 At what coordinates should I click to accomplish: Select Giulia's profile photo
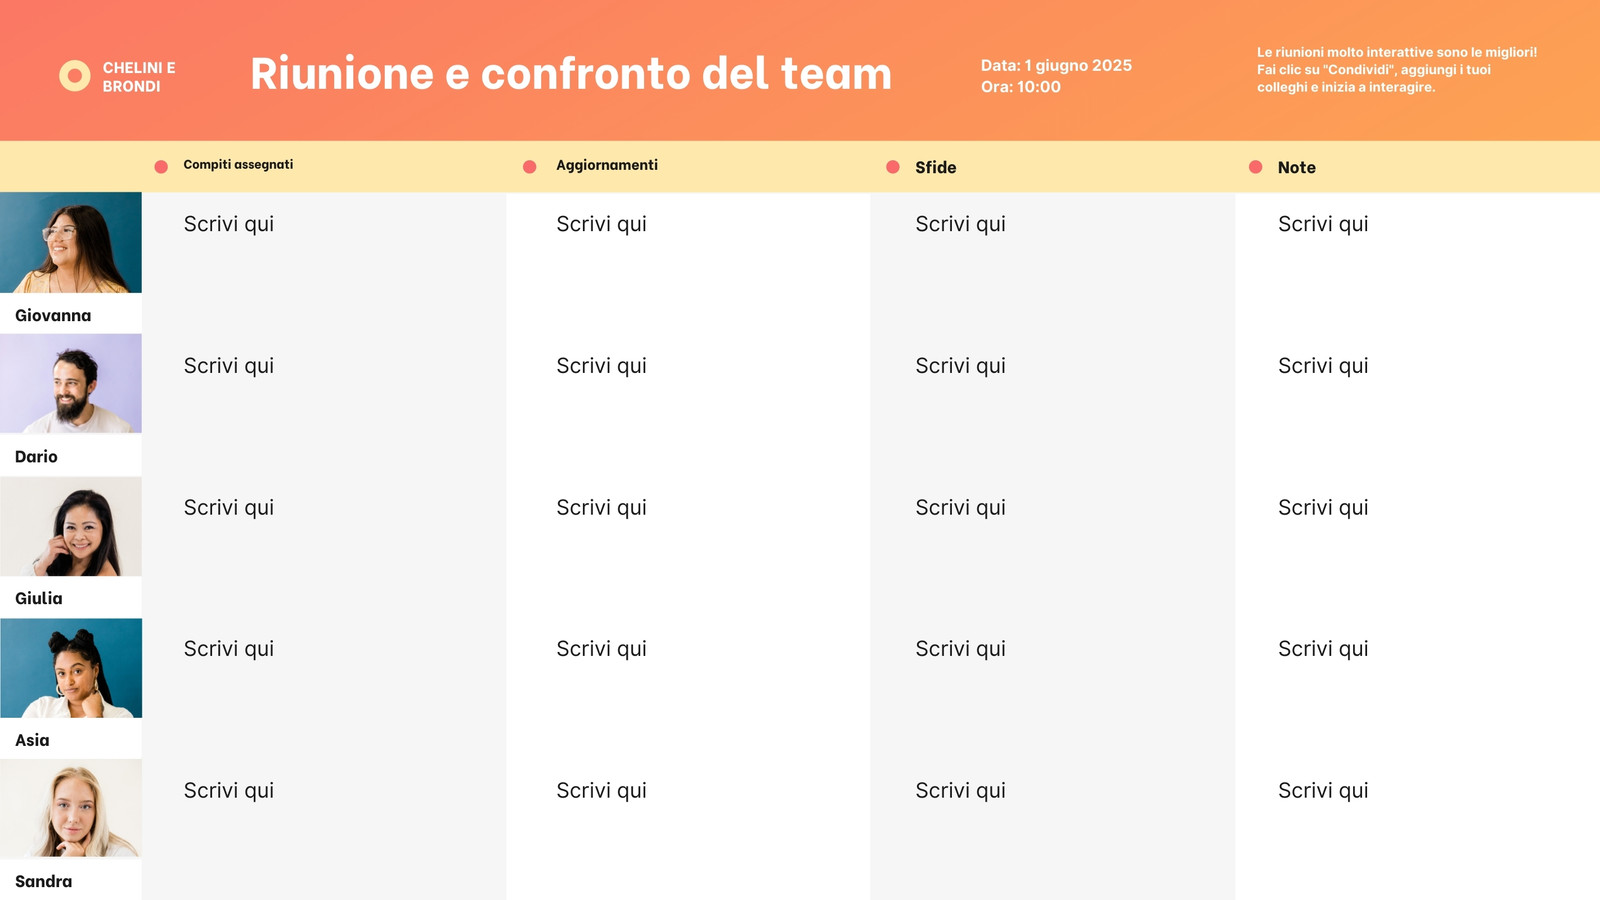(x=71, y=526)
